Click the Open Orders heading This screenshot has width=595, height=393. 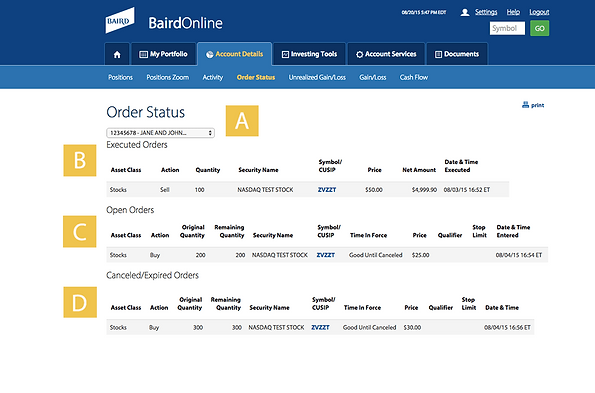[x=130, y=210]
